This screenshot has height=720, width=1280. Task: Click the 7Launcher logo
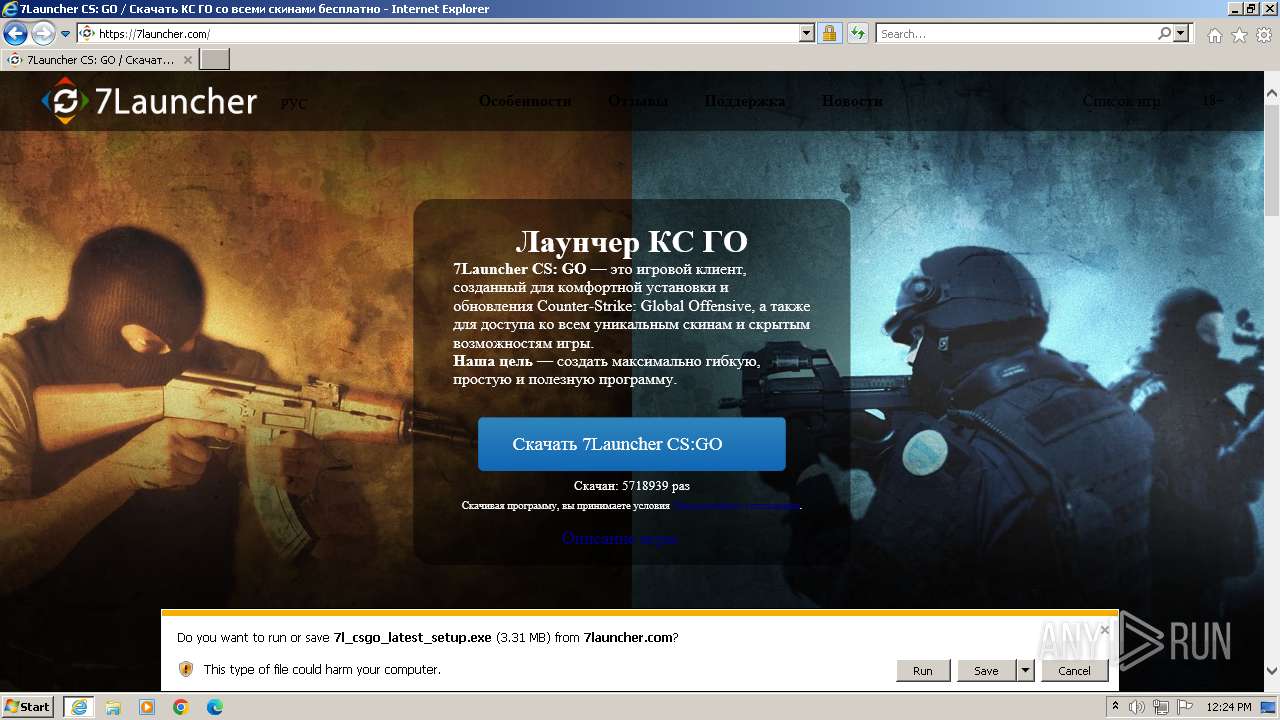[150, 101]
